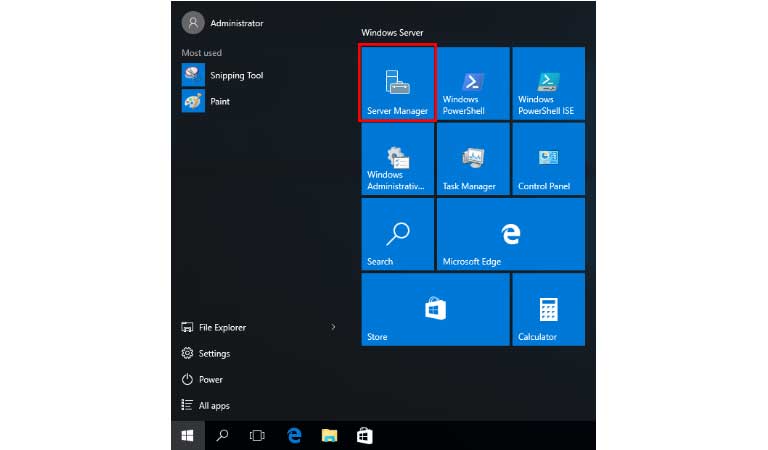Open Task View on the taskbar
This screenshot has width=768, height=450.
coord(257,435)
